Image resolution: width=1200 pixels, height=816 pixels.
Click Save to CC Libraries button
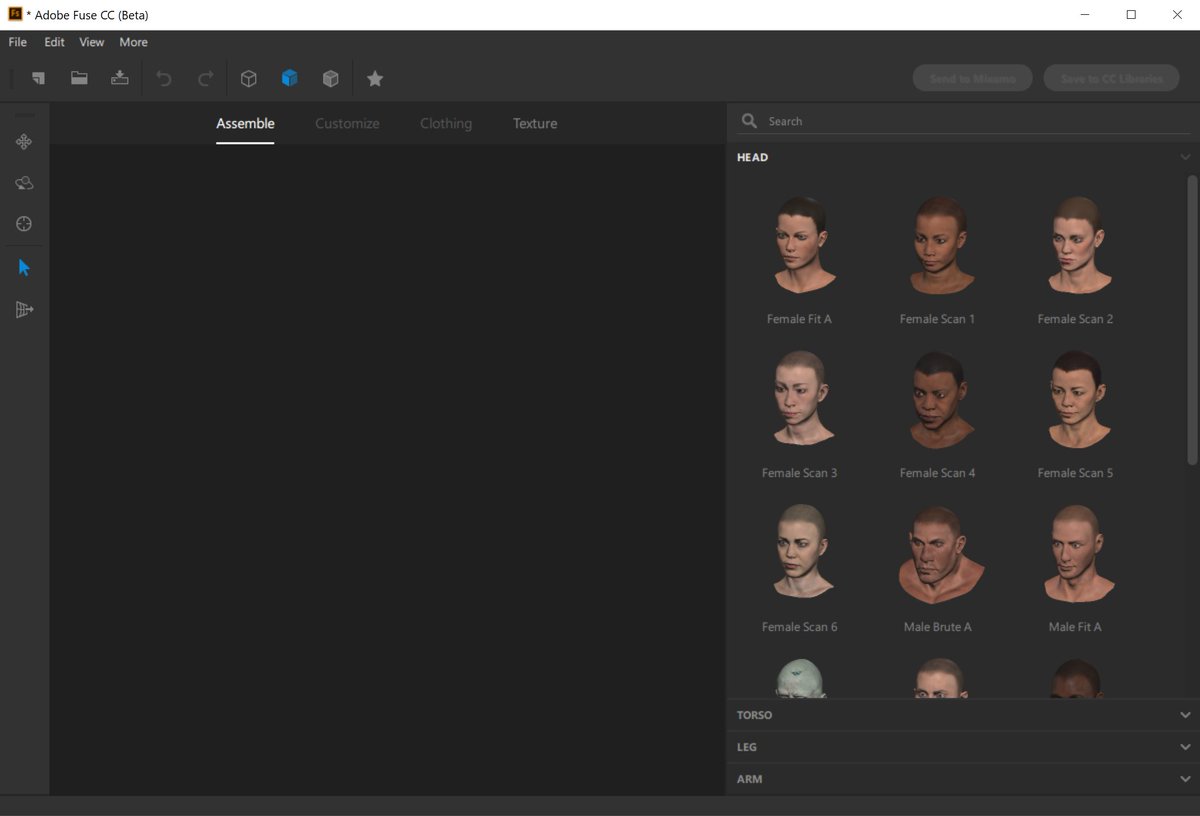pyautogui.click(x=1111, y=78)
